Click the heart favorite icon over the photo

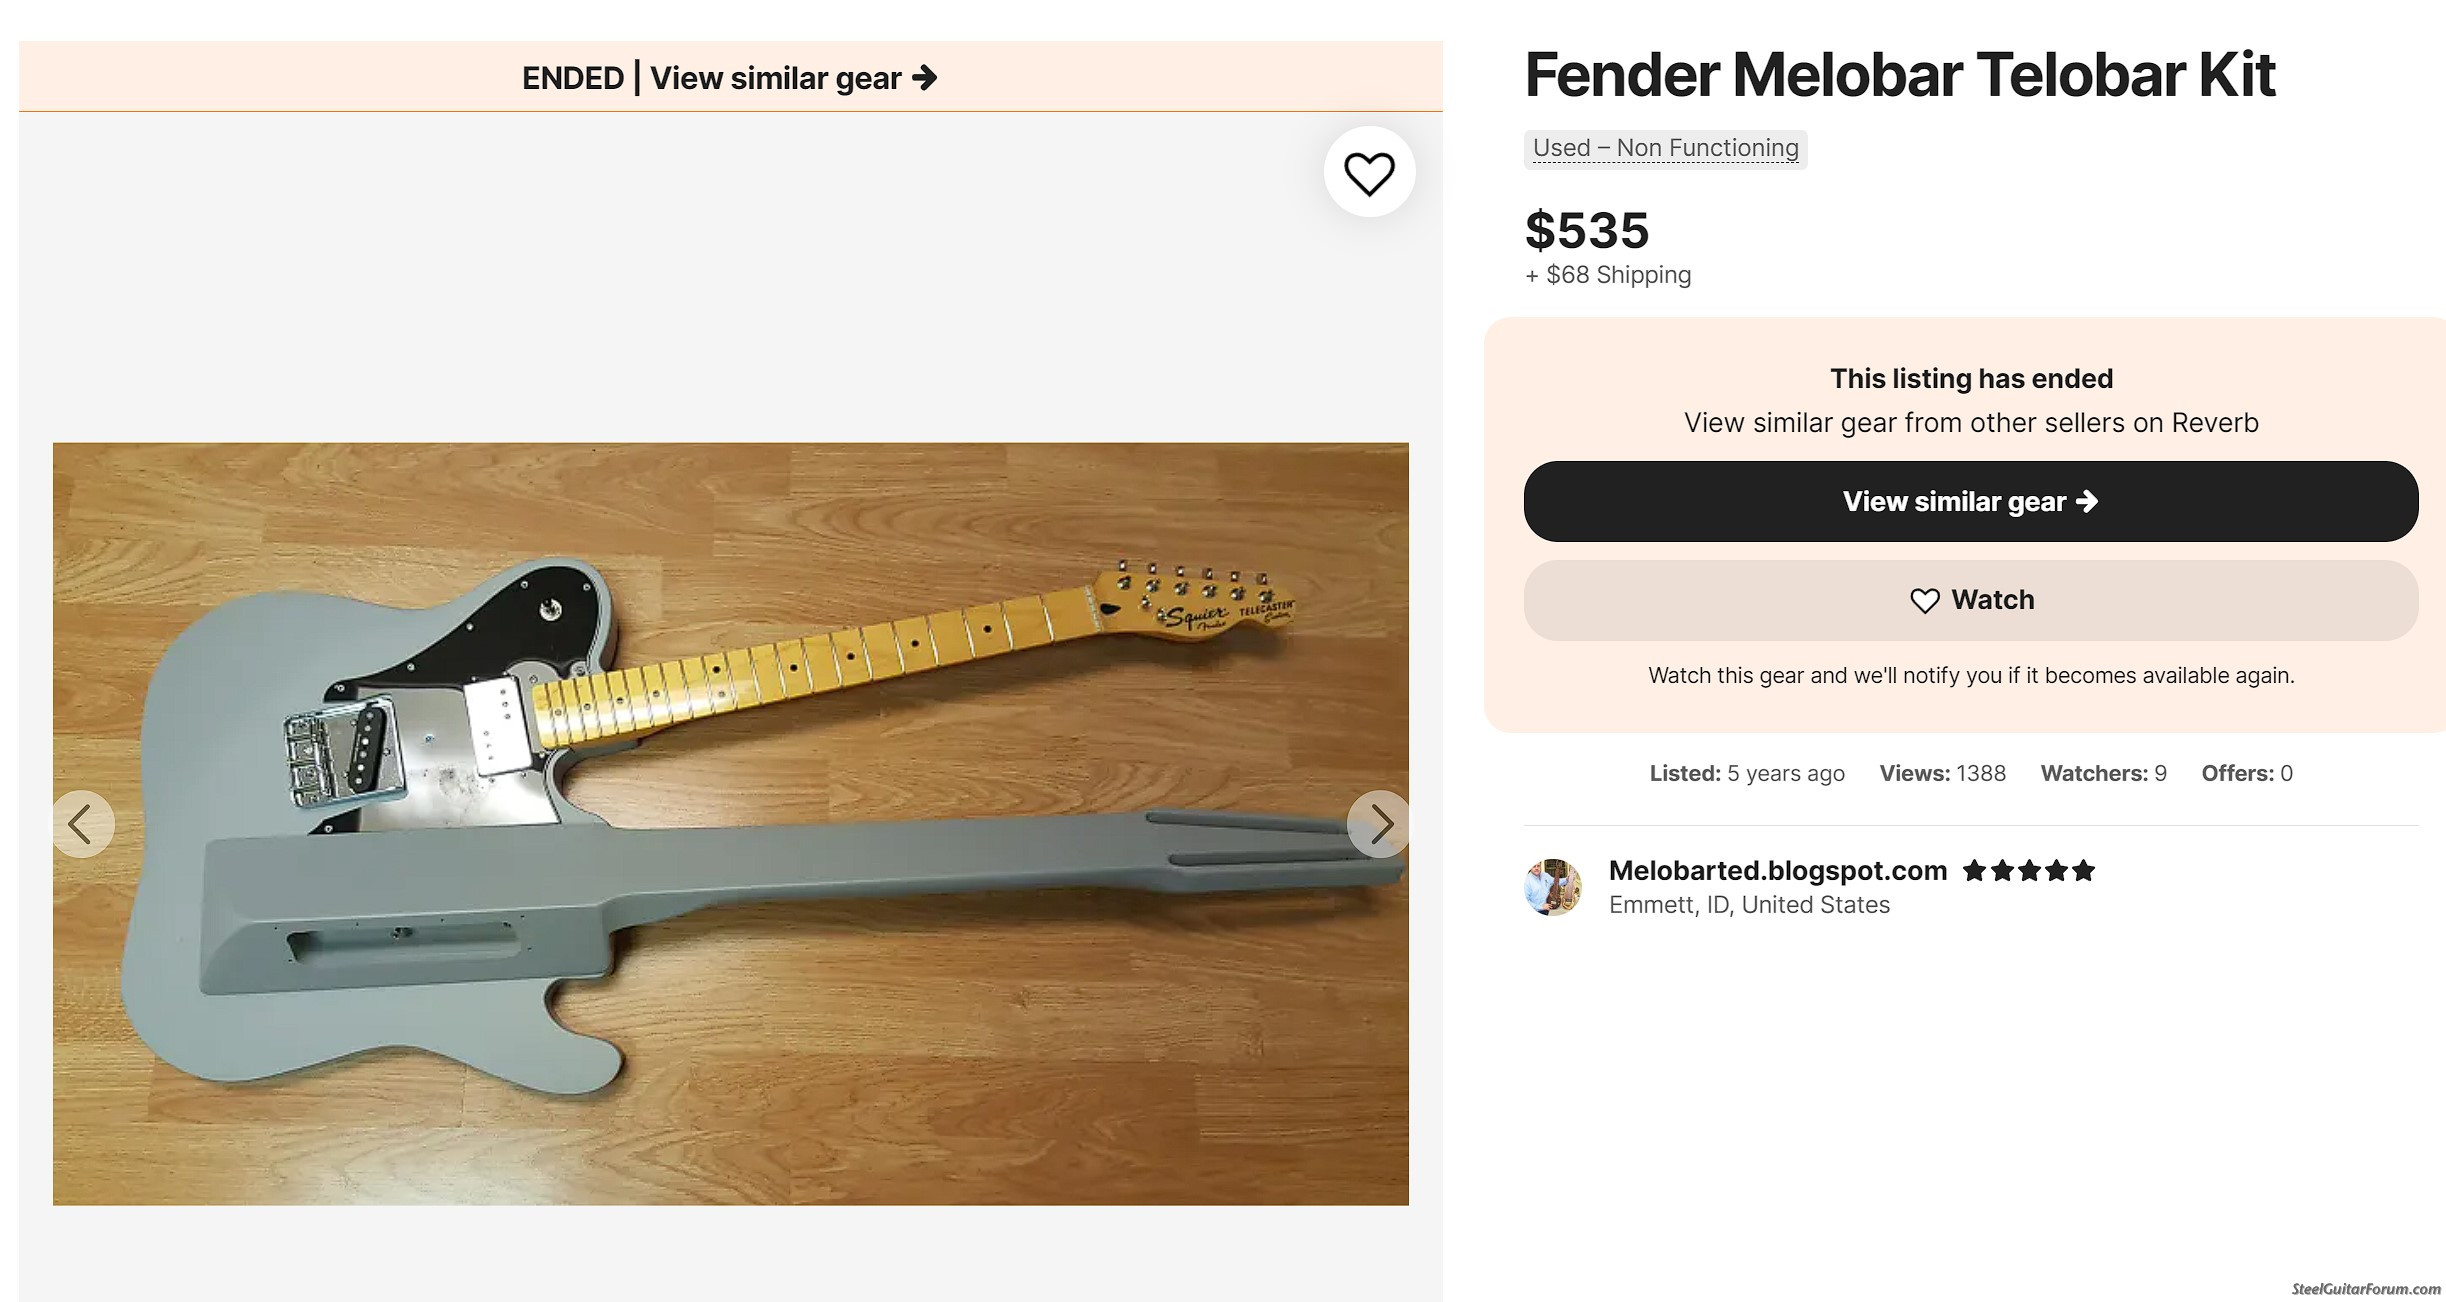[1369, 172]
